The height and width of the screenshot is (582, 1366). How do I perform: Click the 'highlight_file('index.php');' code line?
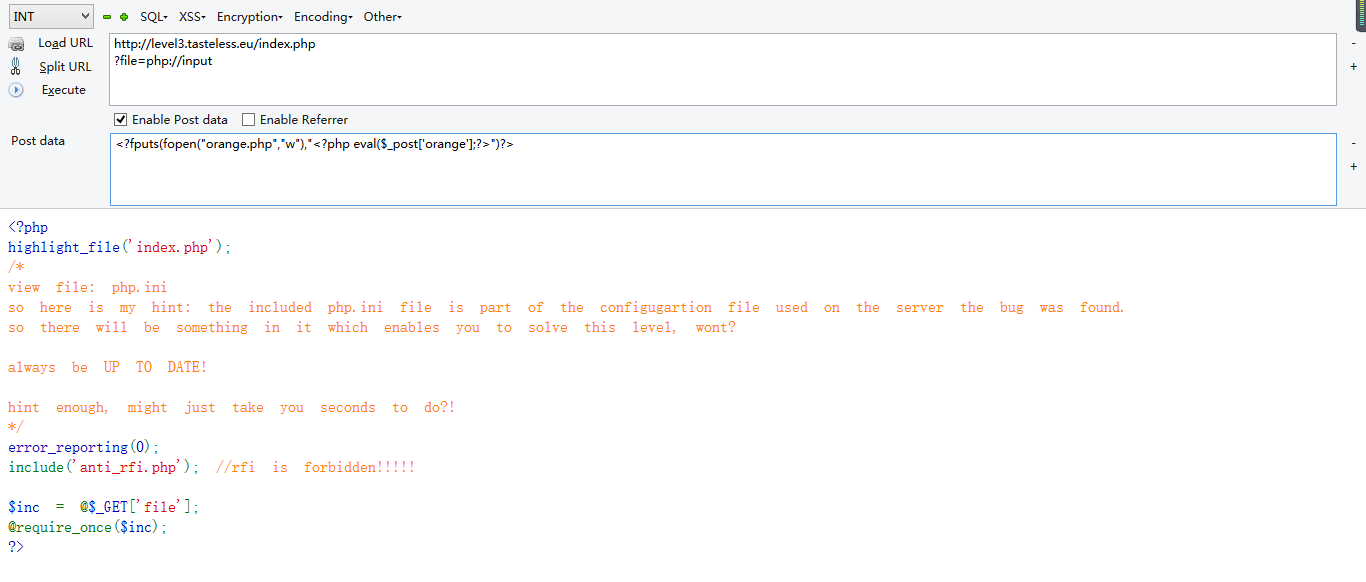tap(119, 247)
